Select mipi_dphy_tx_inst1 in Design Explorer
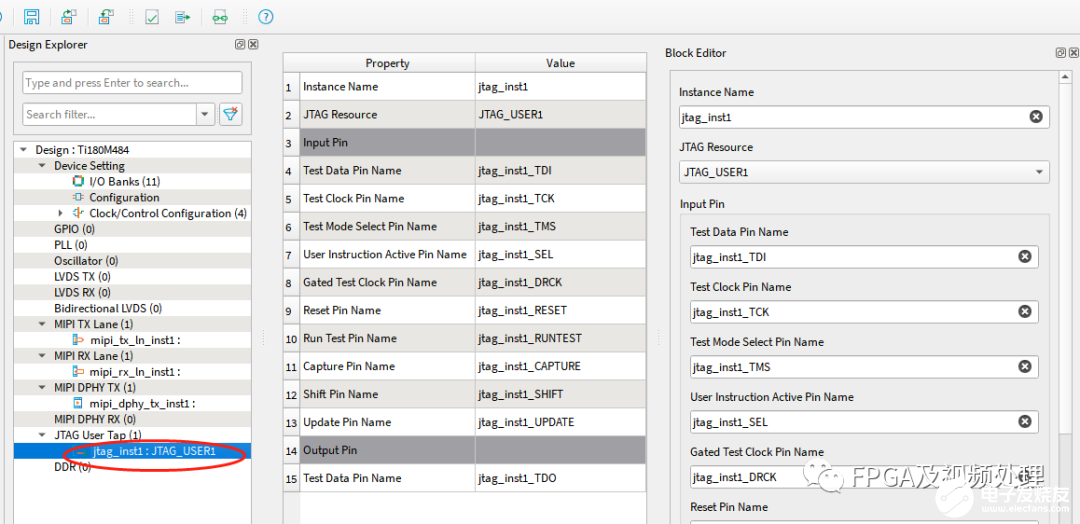The height and width of the screenshot is (524, 1080). [x=141, y=404]
